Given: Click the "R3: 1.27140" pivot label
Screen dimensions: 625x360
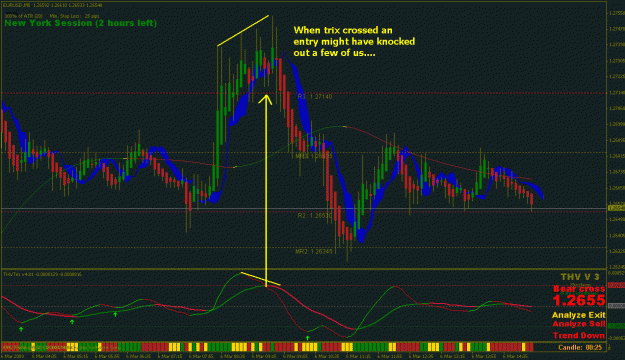Looking at the screenshot, I should (315, 97).
